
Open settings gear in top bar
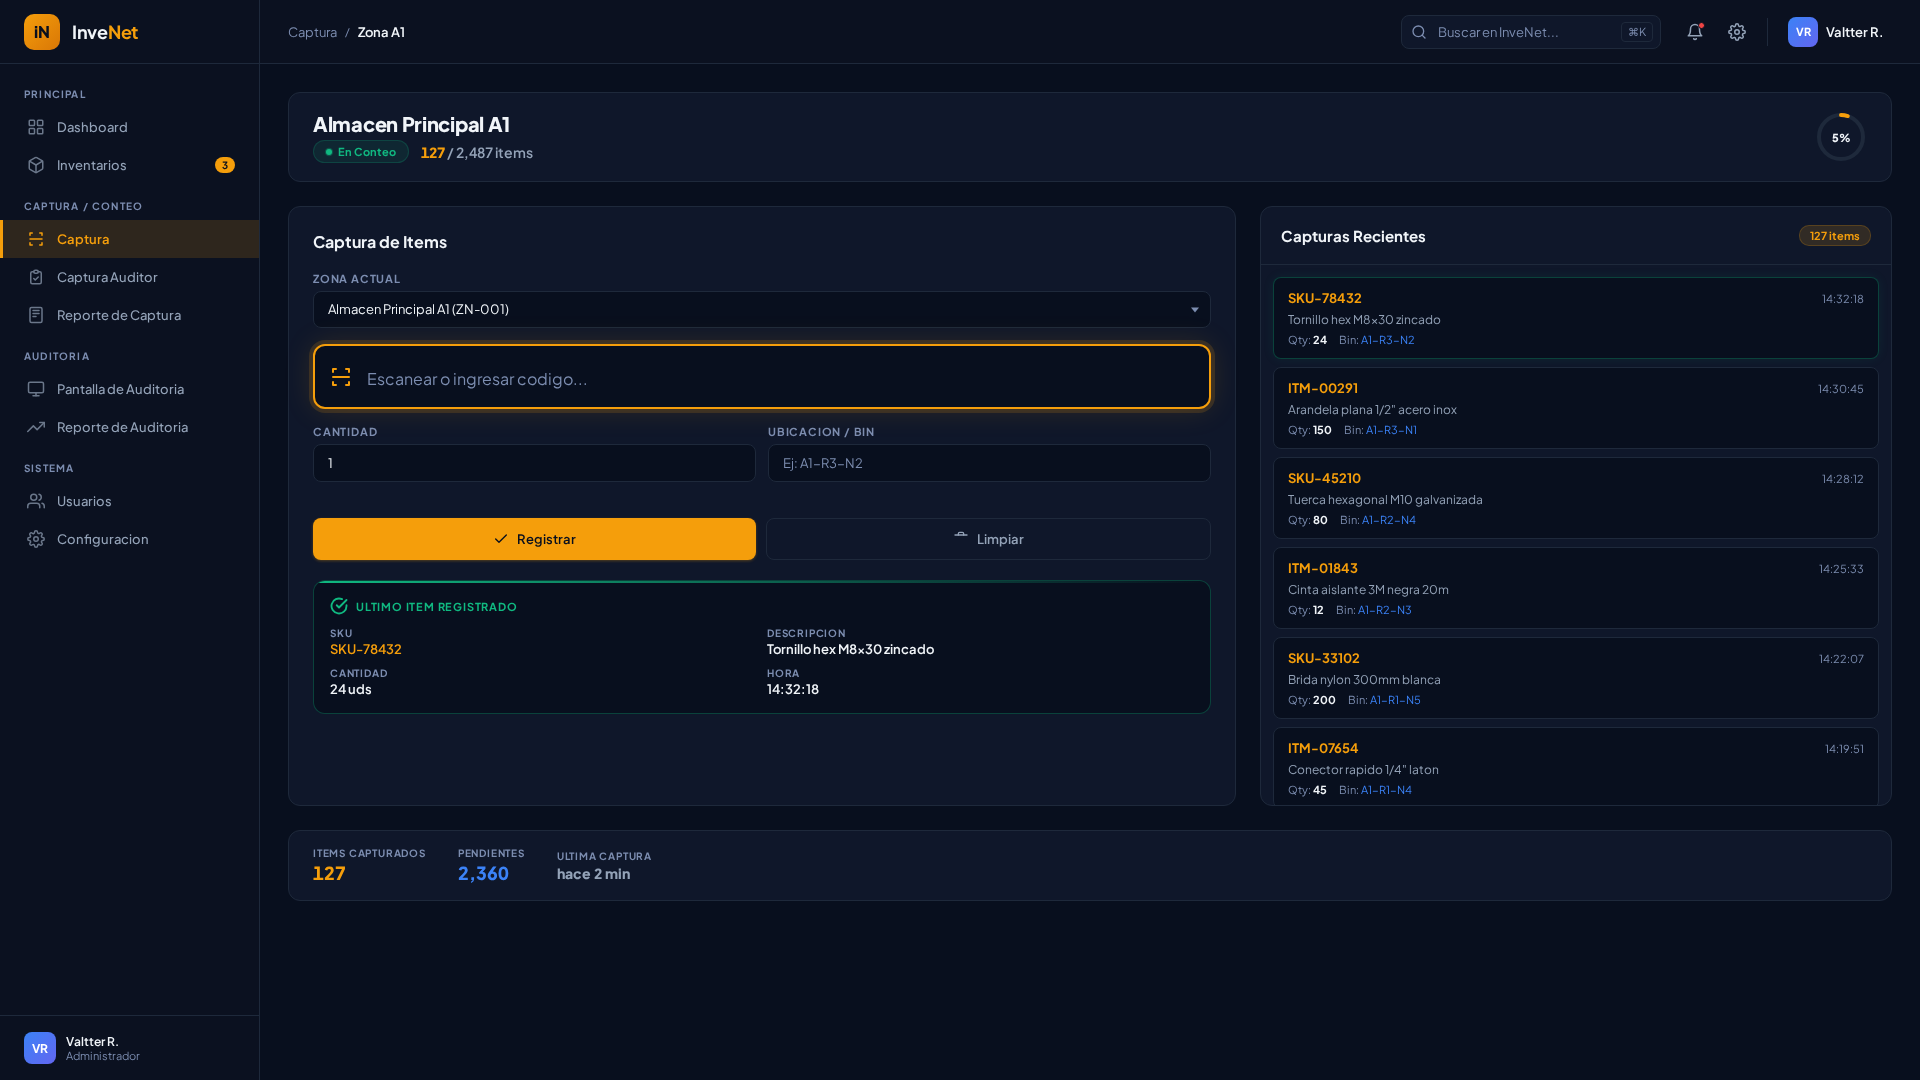tap(1737, 32)
